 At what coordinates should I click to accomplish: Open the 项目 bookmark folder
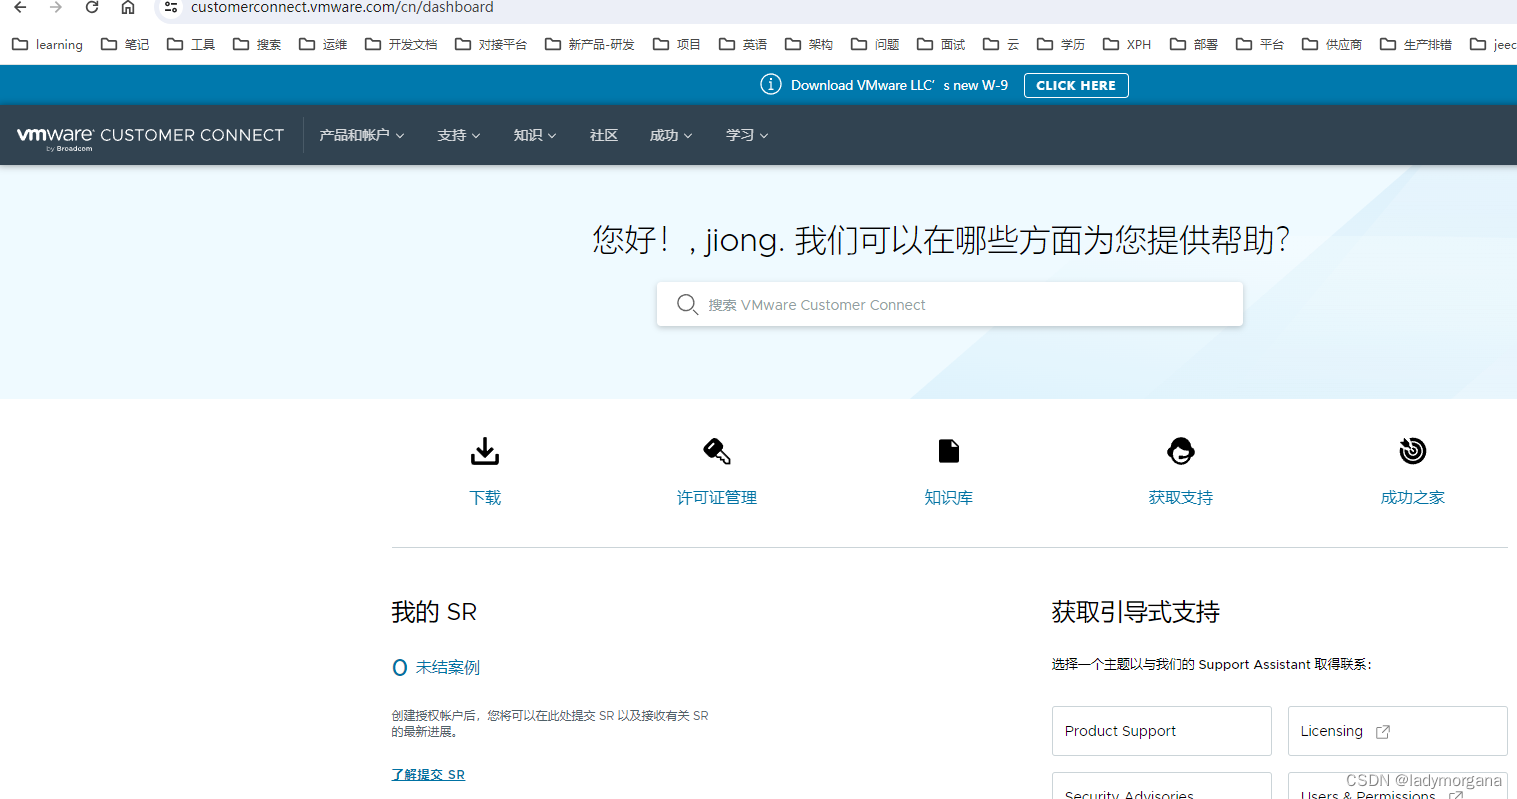pyautogui.click(x=677, y=44)
